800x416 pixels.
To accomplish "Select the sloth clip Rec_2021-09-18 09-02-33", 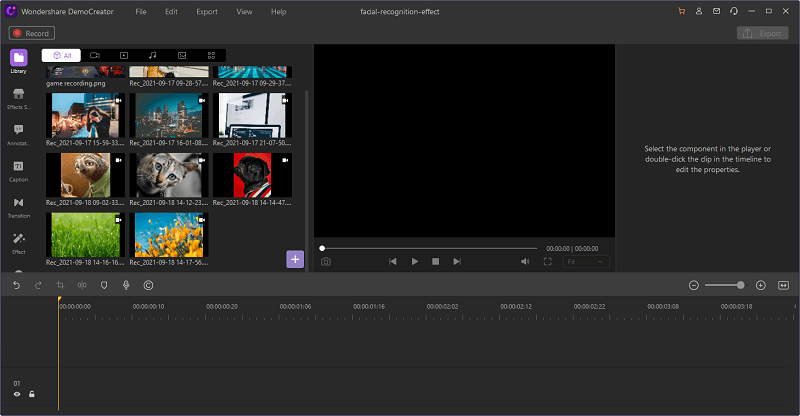I will click(x=85, y=175).
